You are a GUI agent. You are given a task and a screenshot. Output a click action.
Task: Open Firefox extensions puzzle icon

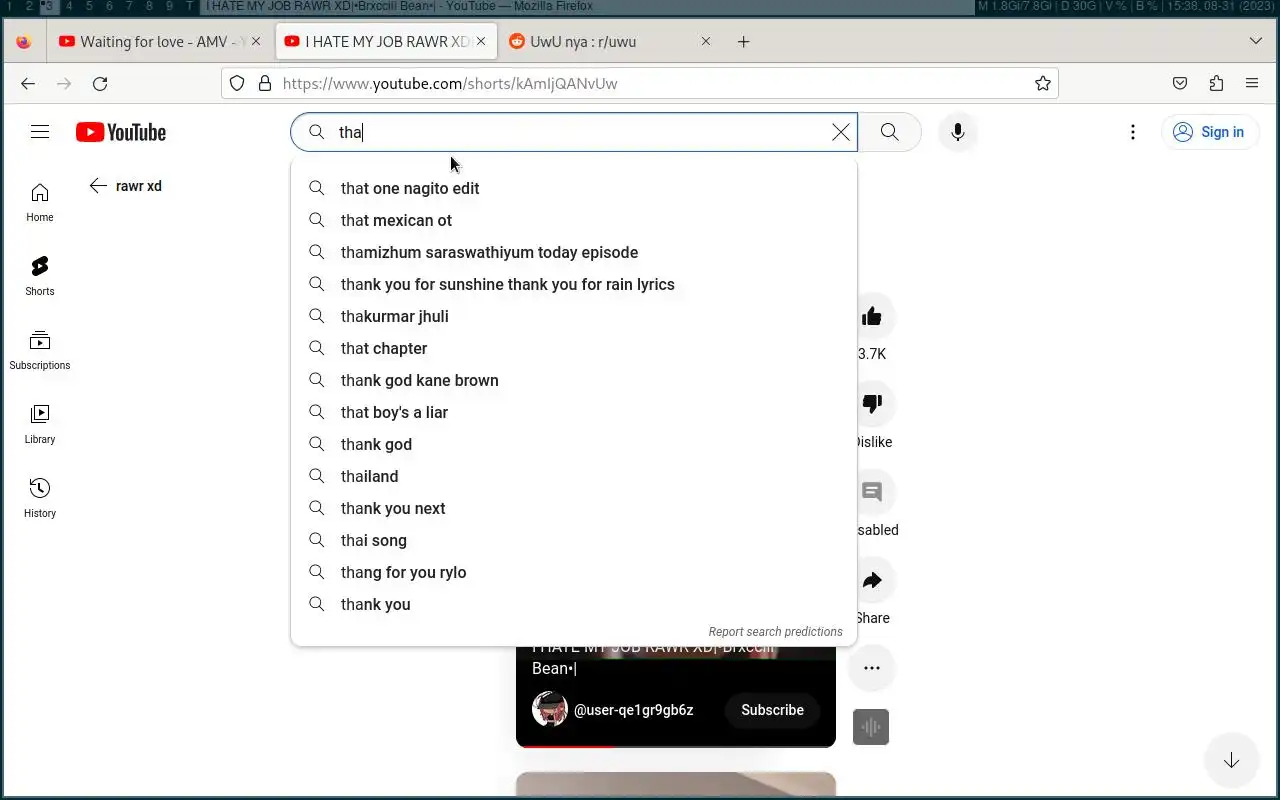click(x=1216, y=84)
